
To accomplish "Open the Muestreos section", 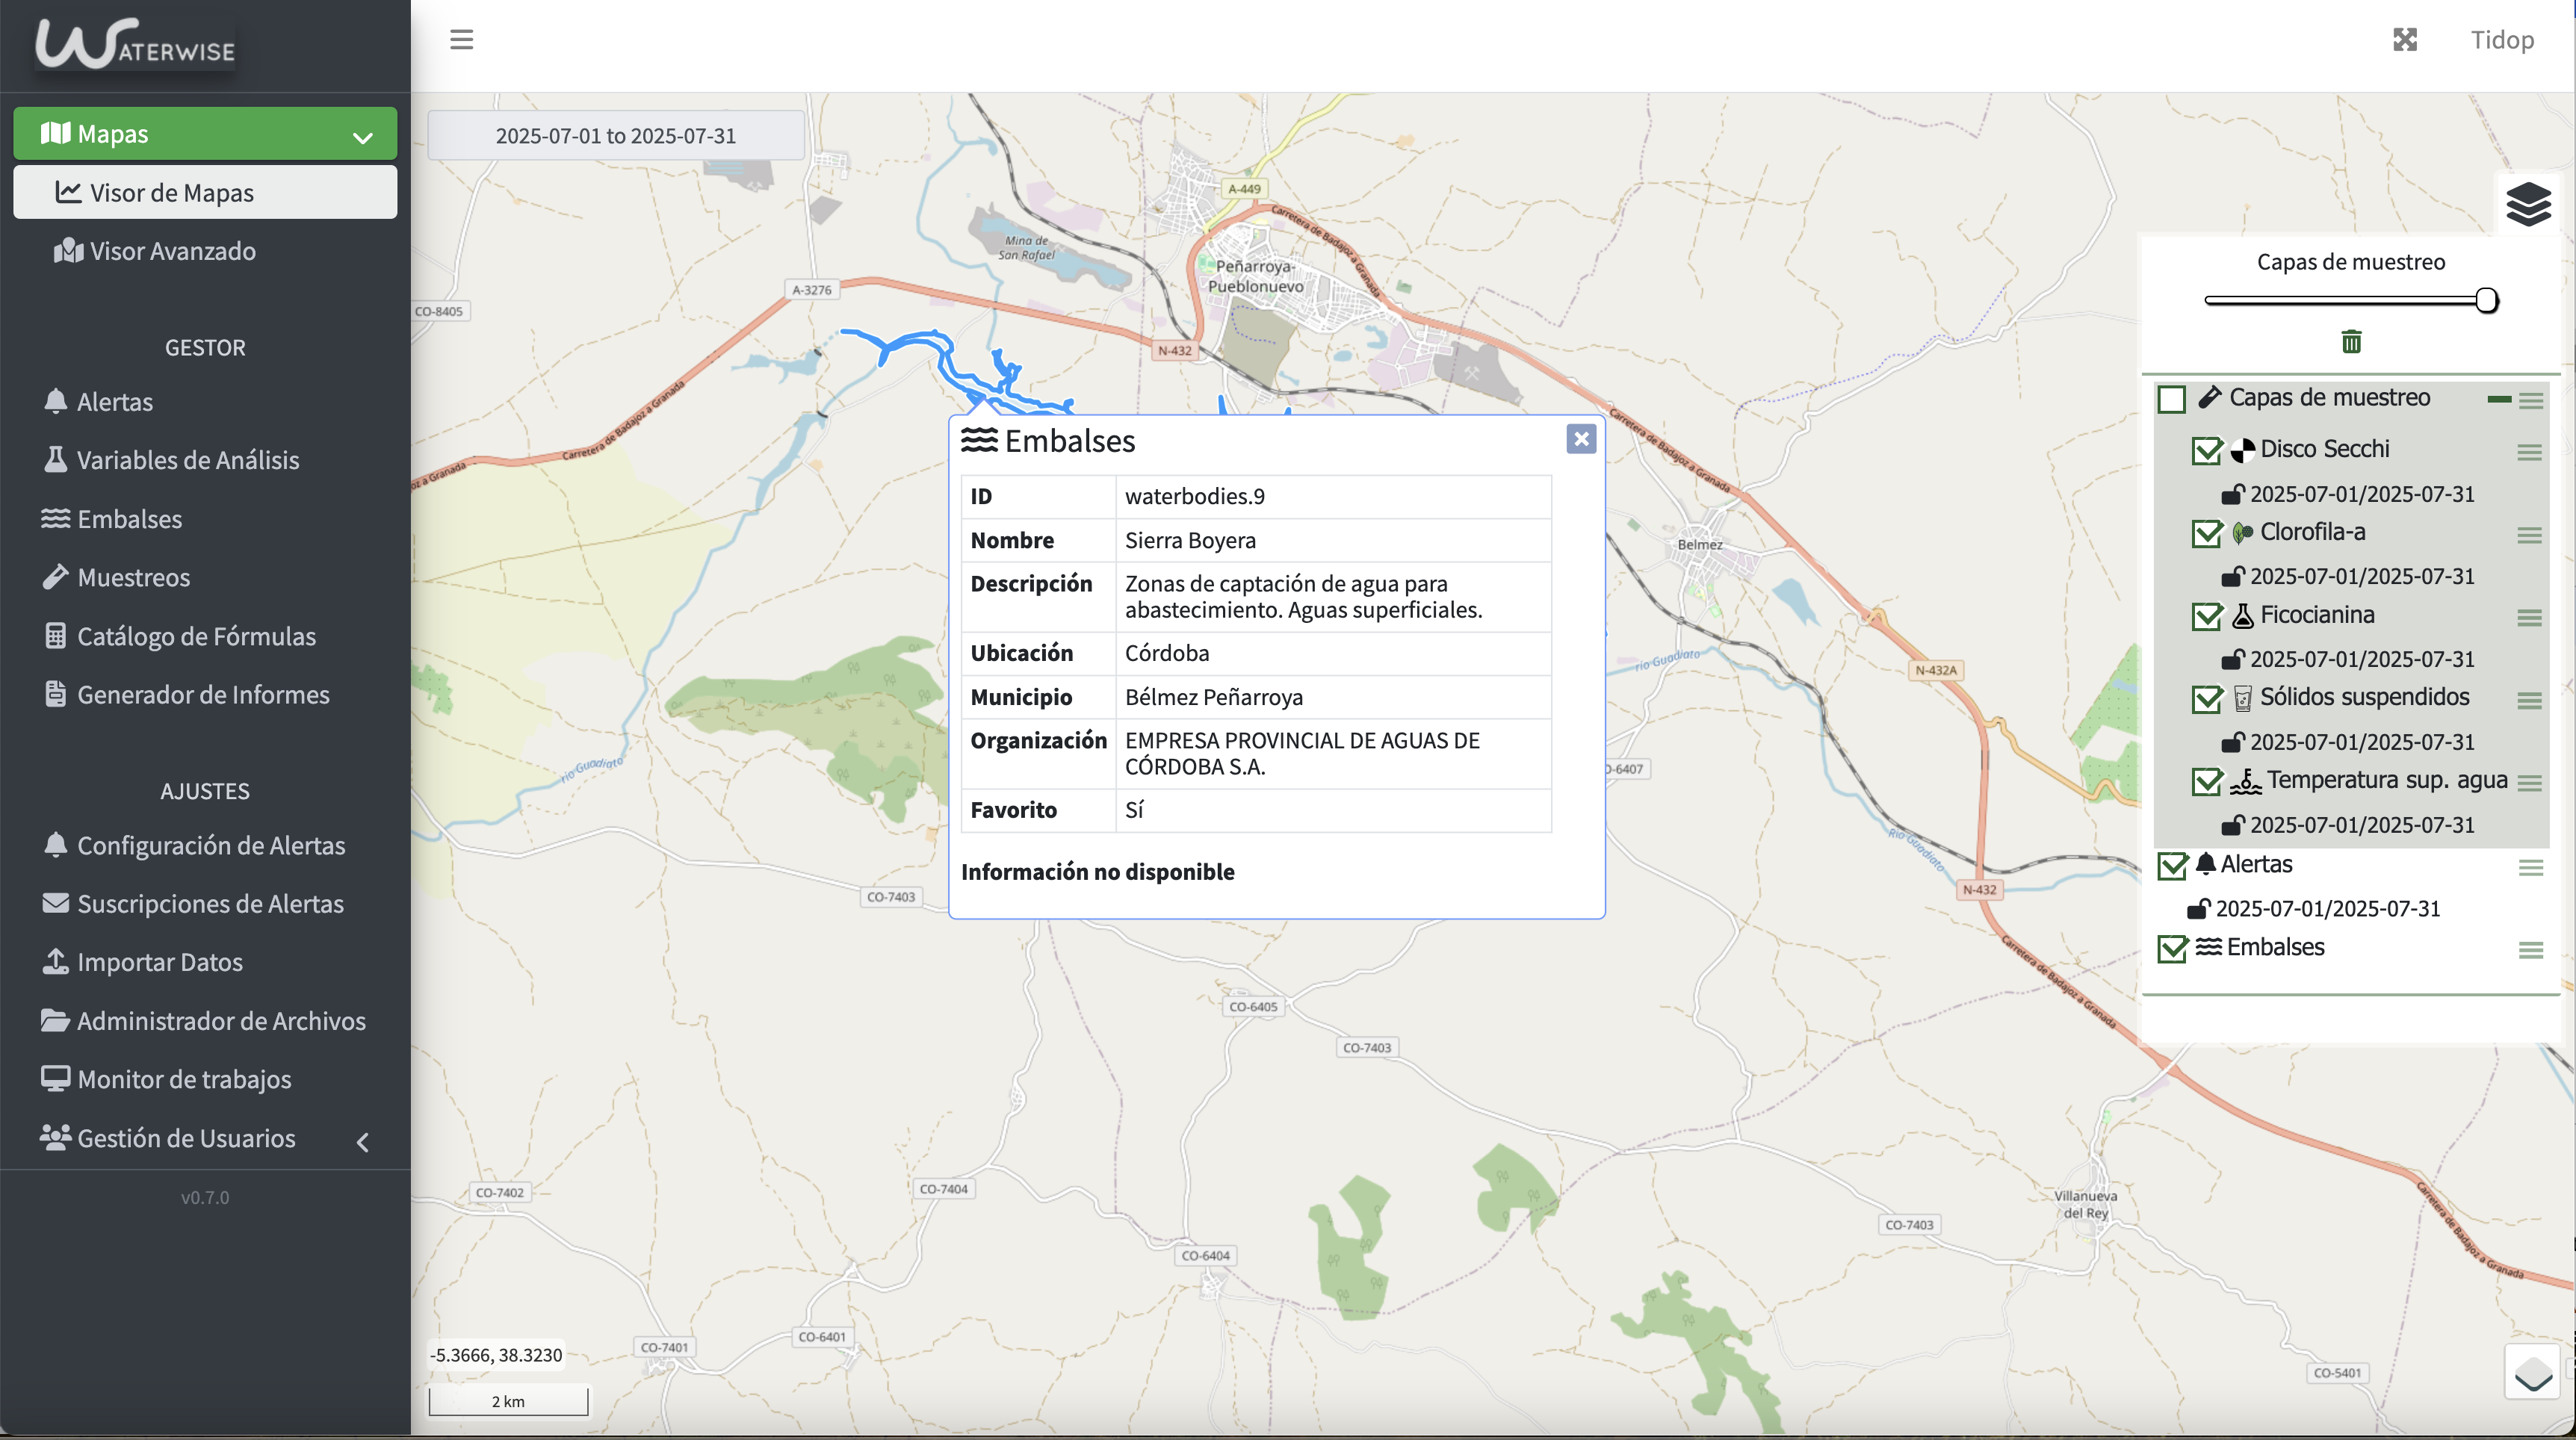I will click(205, 576).
